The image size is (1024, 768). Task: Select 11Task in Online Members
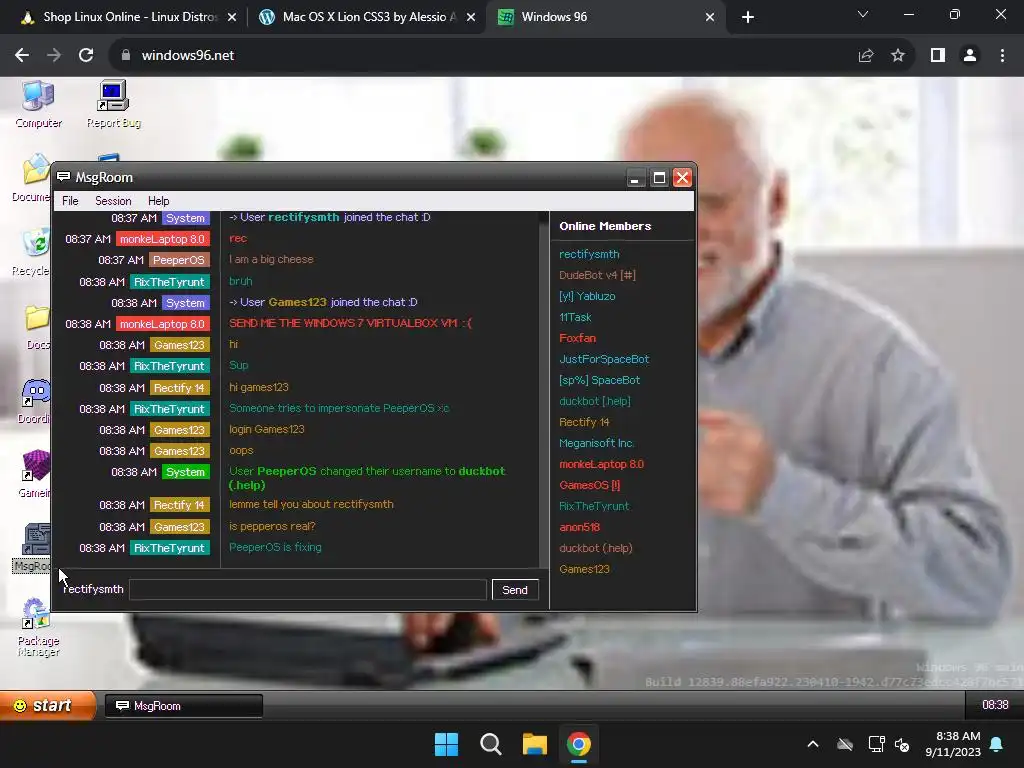pyautogui.click(x=575, y=317)
